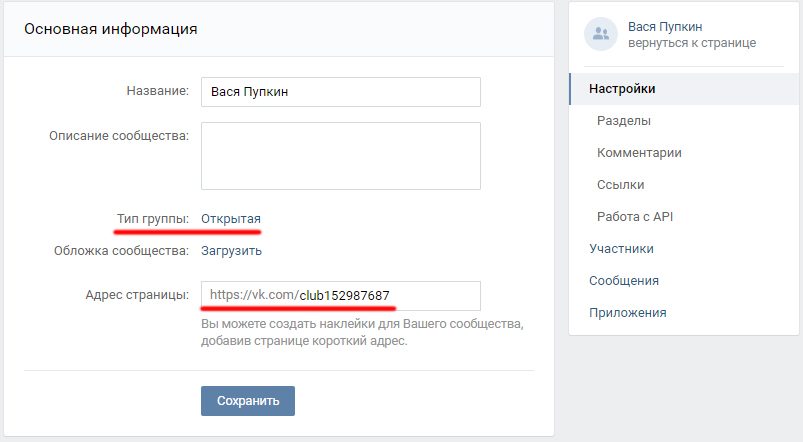Click the 'Тип группы:' label
This screenshot has width=803, height=442.
point(153,219)
